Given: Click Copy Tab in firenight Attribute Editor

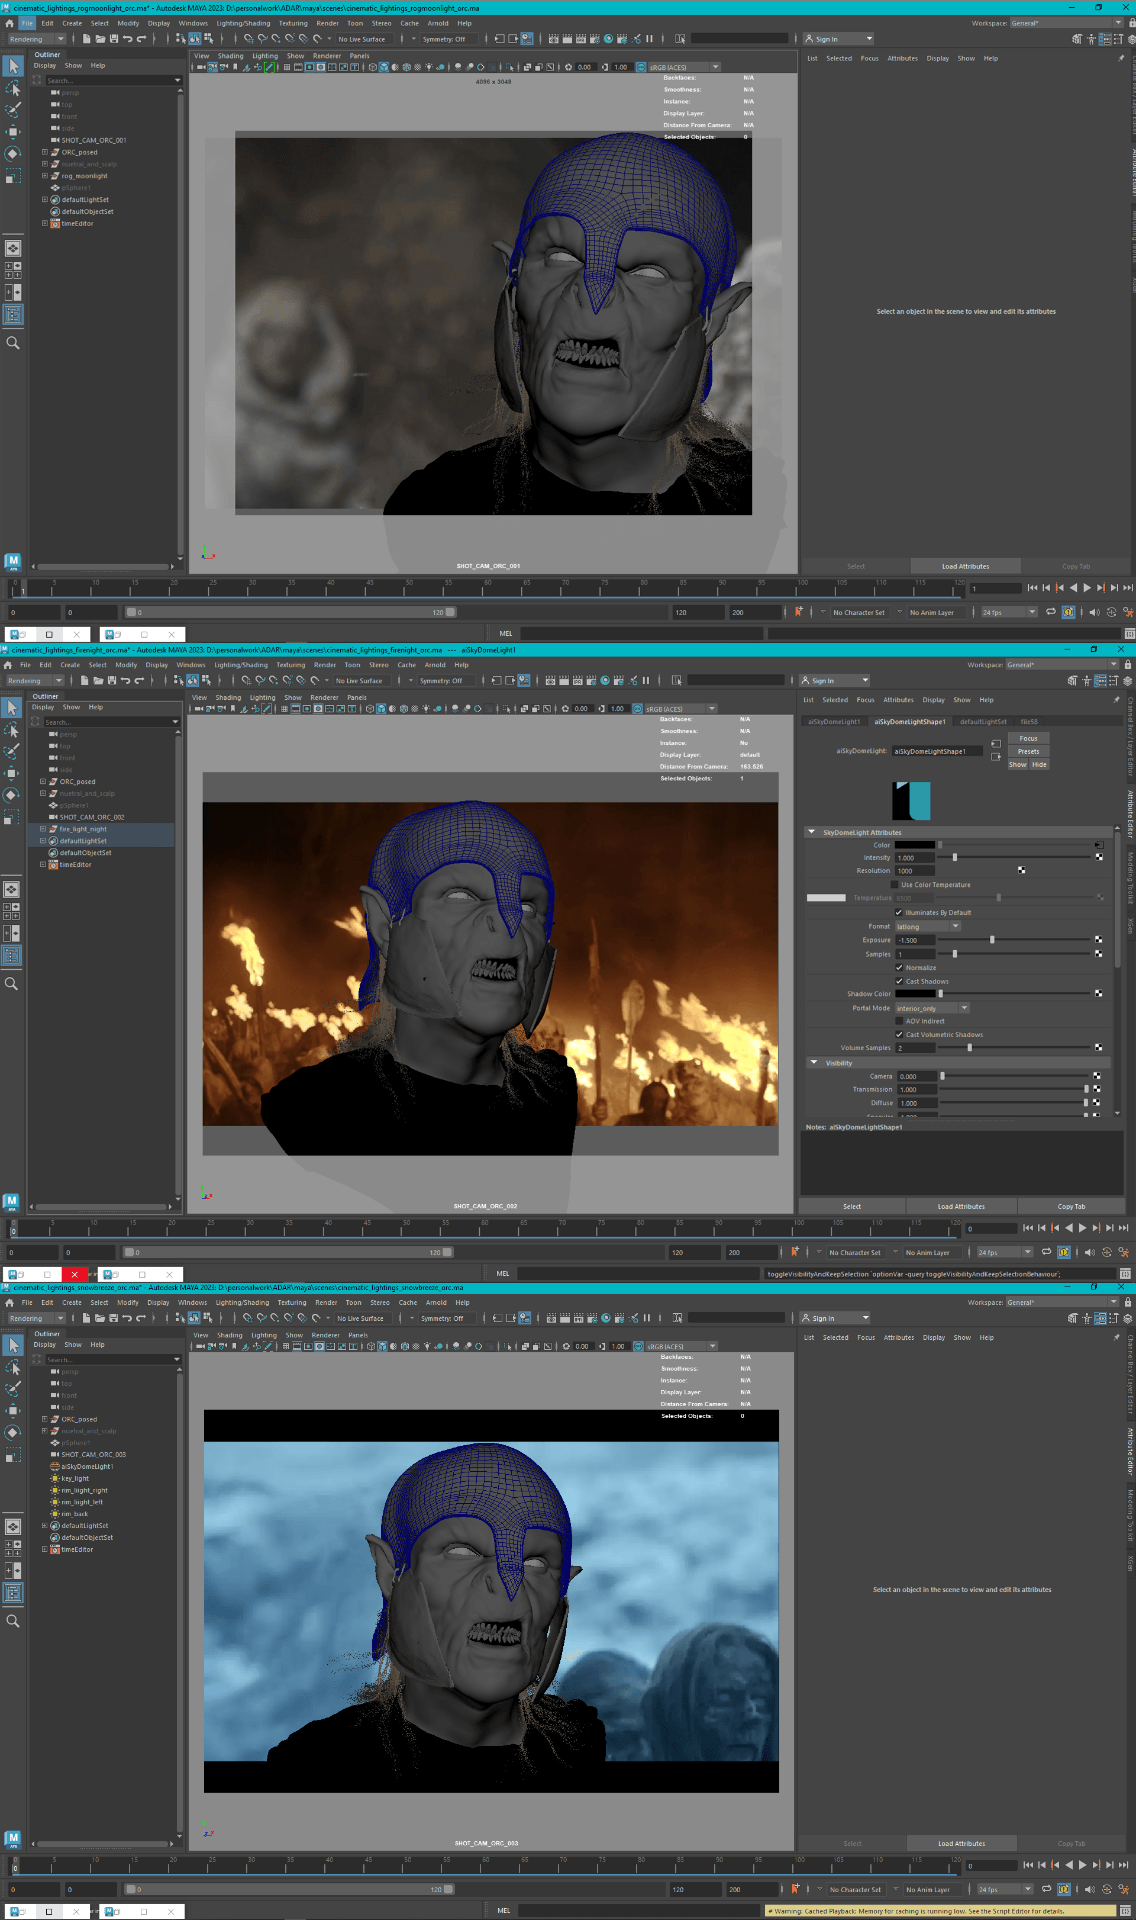Looking at the screenshot, I should click(1071, 1207).
